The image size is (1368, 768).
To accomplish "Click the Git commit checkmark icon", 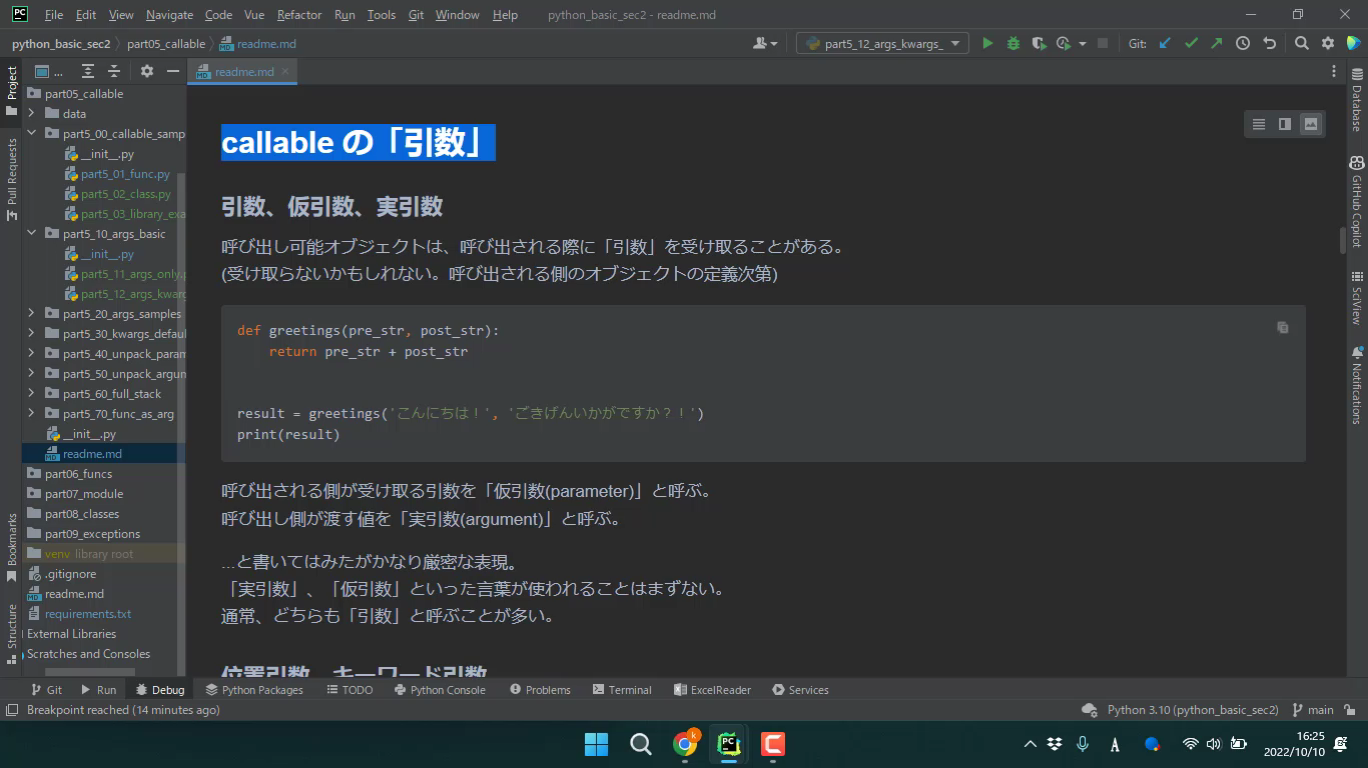I will pyautogui.click(x=1191, y=43).
